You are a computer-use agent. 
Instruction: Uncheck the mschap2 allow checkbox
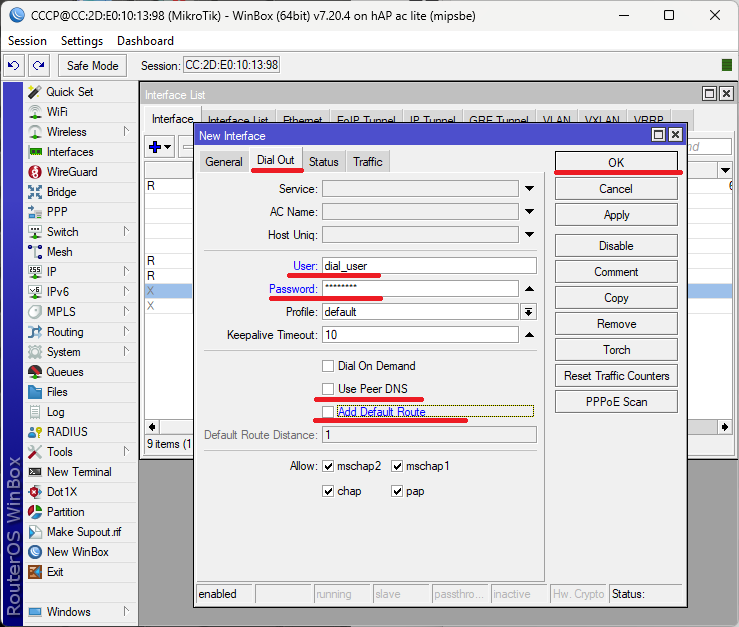(x=328, y=466)
